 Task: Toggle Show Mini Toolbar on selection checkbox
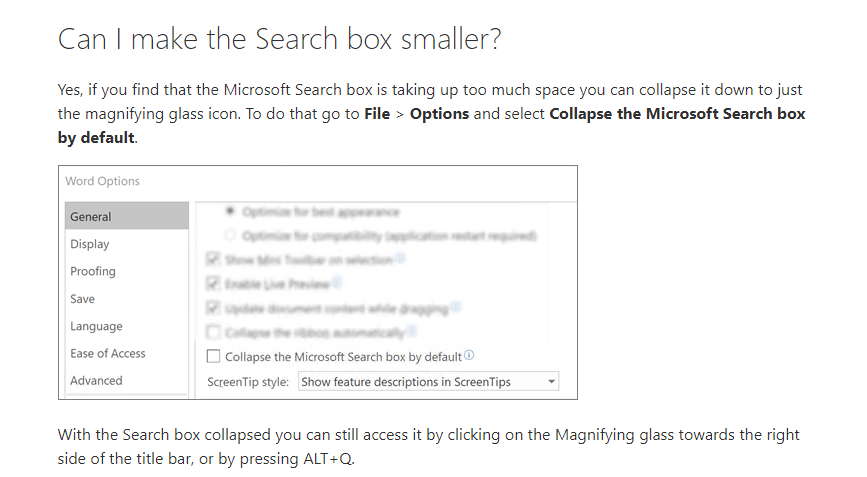pos(213,259)
